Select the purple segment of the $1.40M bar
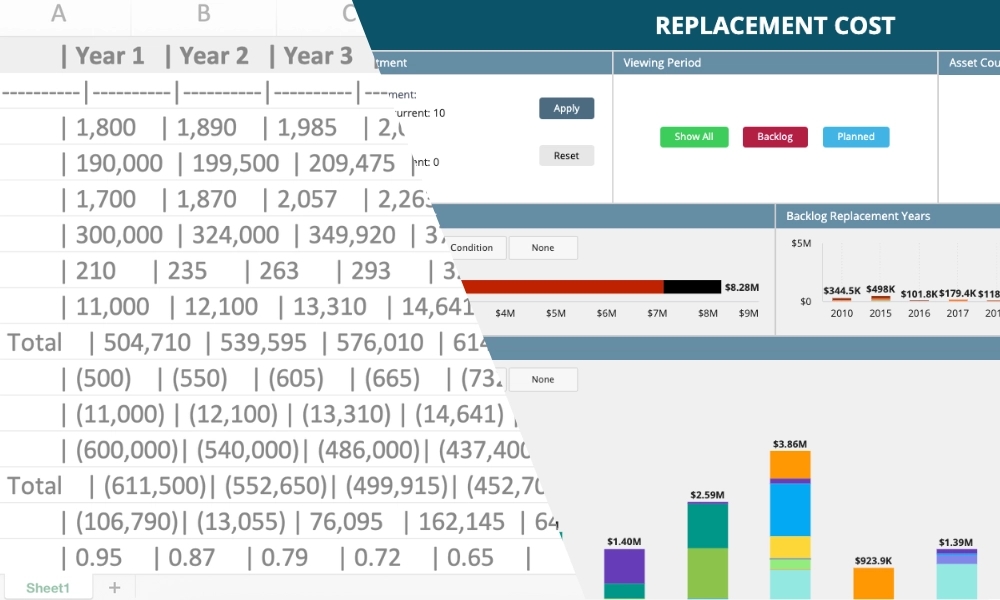 coord(625,566)
